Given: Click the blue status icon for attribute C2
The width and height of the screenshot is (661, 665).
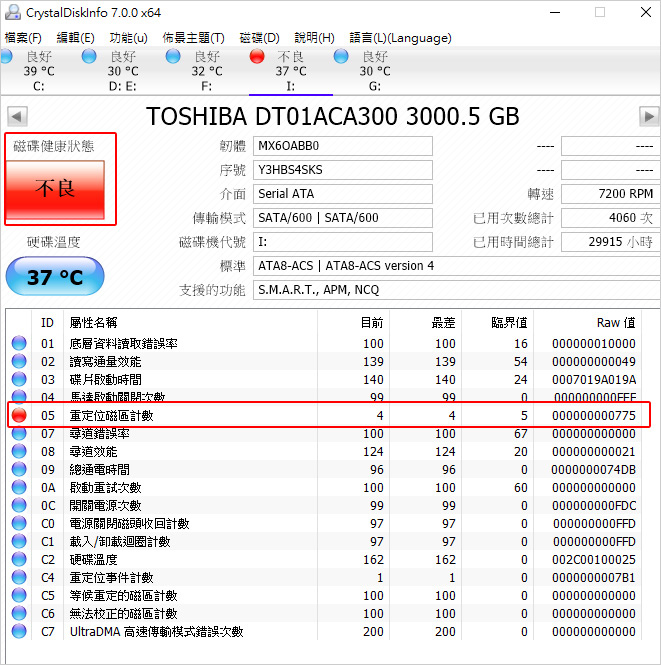Looking at the screenshot, I should [x=19, y=559].
